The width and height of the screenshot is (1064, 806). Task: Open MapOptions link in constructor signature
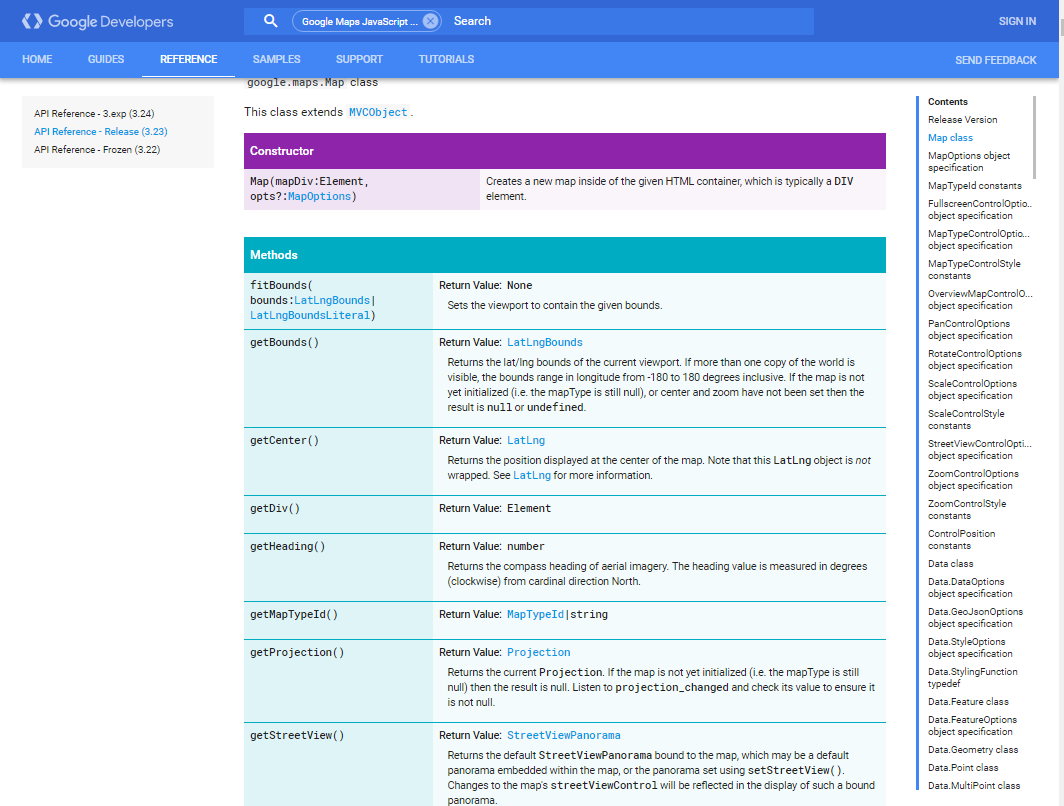coord(319,196)
